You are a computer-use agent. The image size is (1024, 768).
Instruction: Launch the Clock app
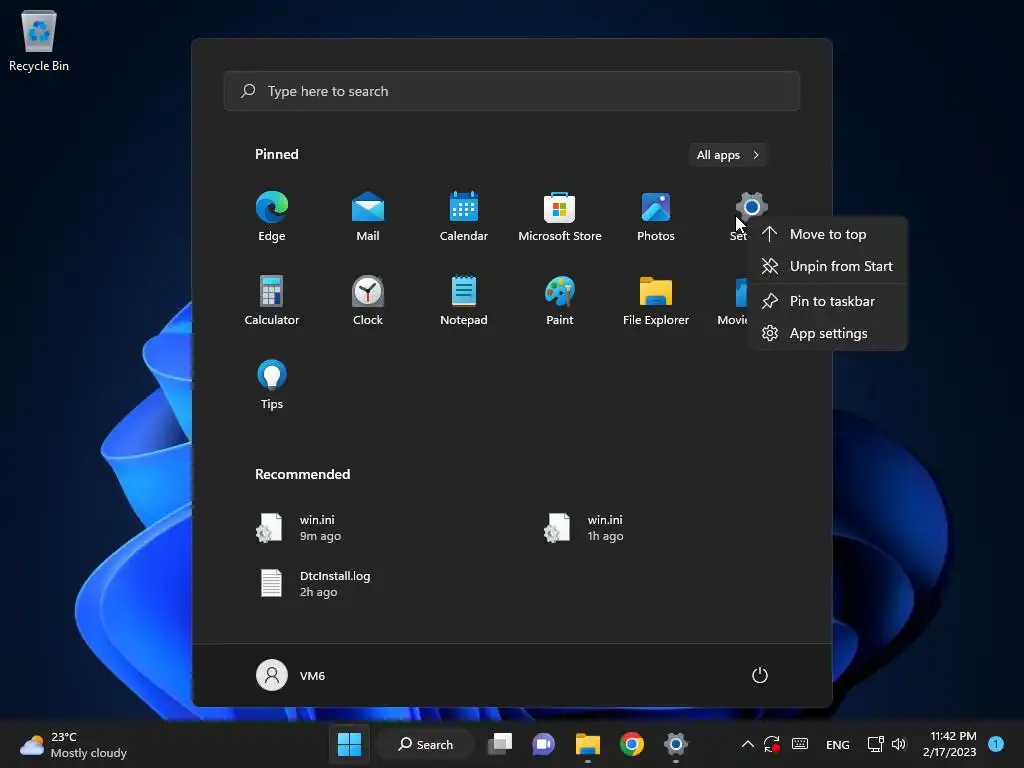click(x=368, y=300)
